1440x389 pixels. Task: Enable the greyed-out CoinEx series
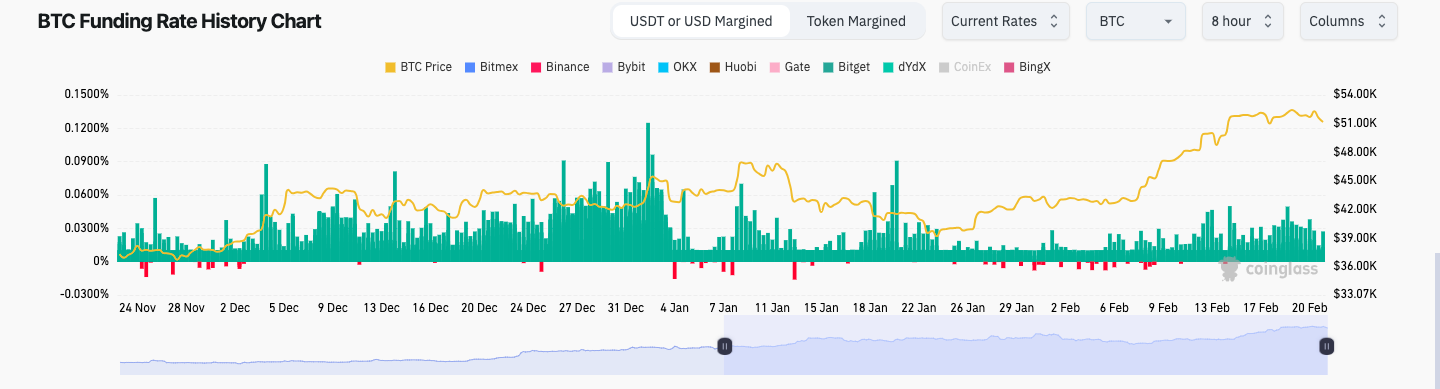964,67
